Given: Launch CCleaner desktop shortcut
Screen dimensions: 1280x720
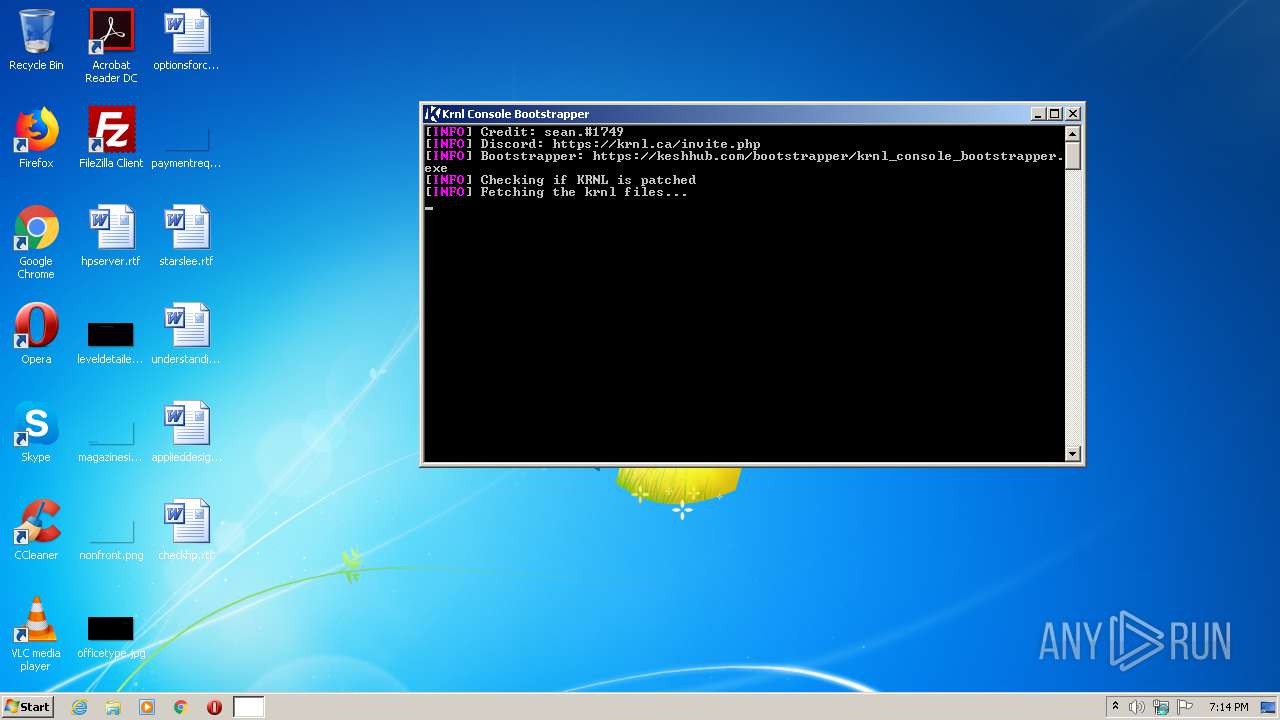Looking at the screenshot, I should click(36, 531).
